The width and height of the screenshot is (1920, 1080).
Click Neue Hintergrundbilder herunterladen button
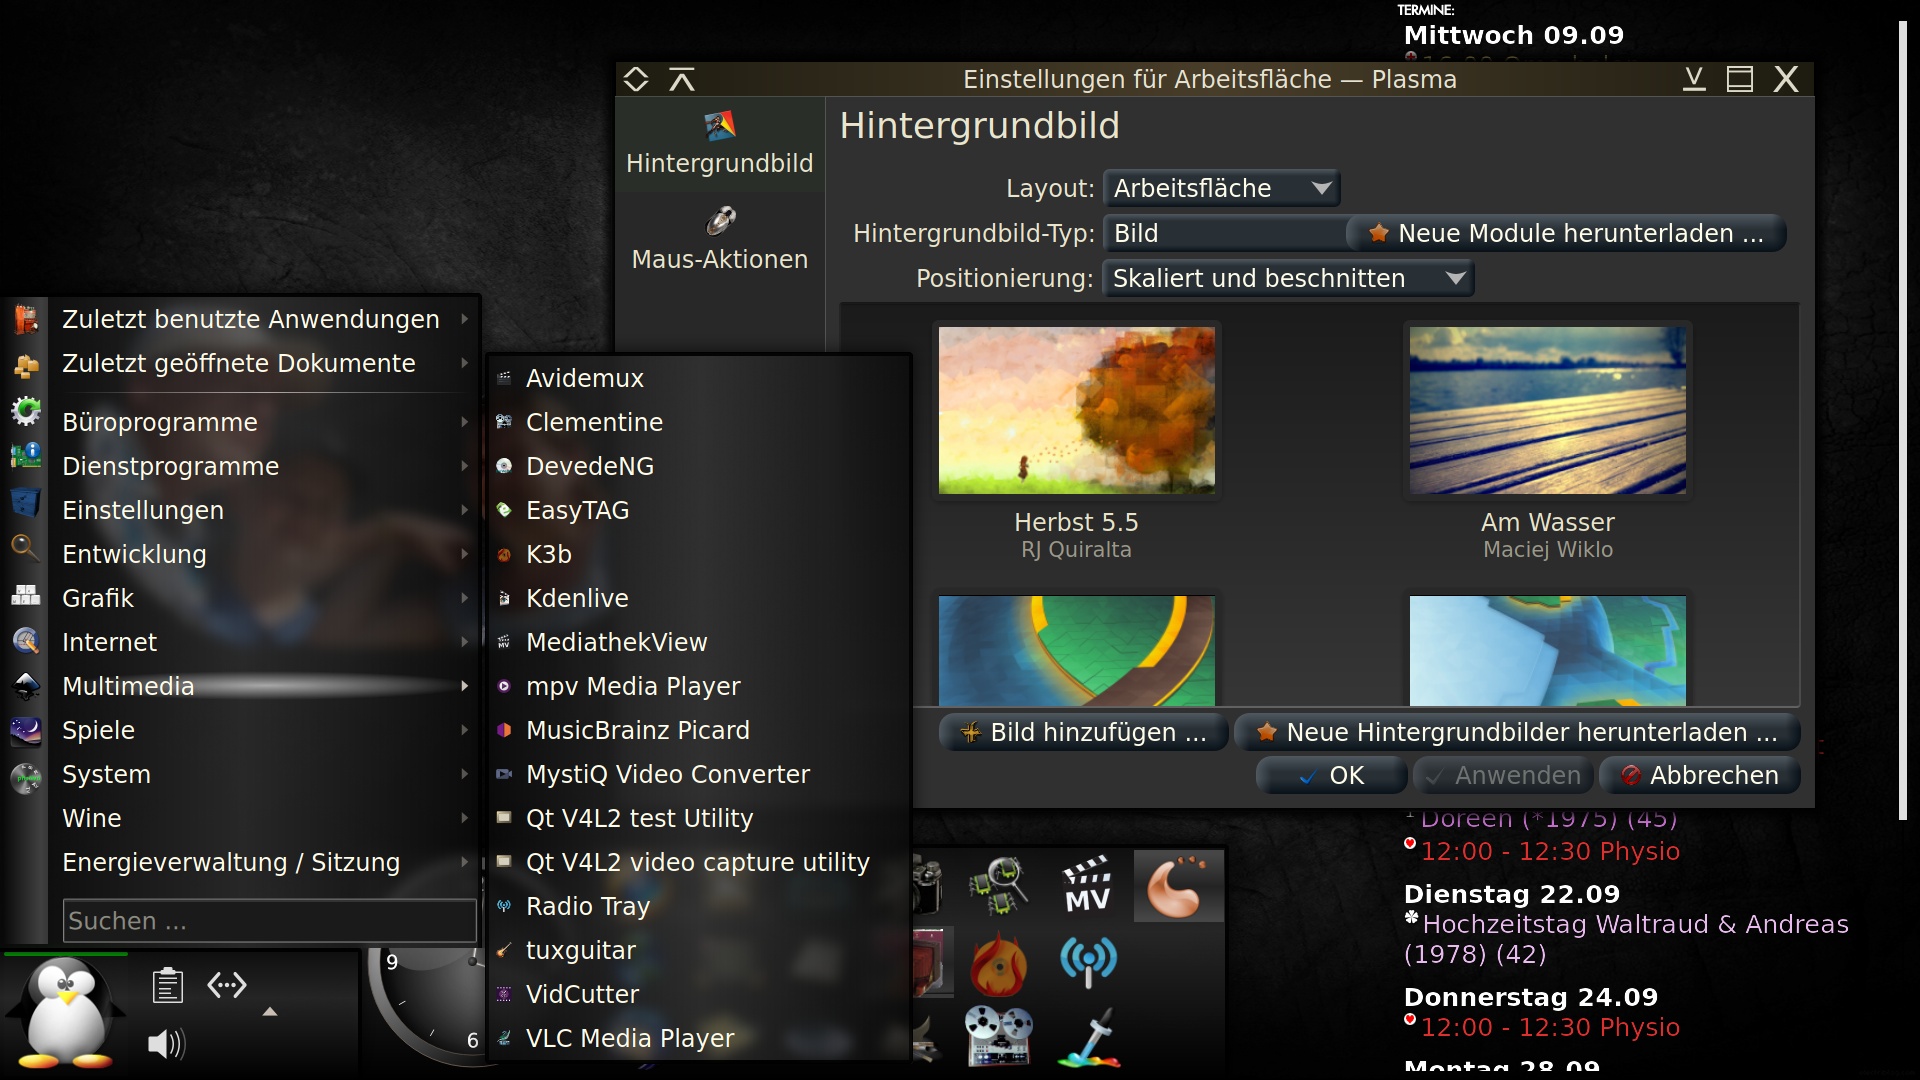(x=1517, y=732)
